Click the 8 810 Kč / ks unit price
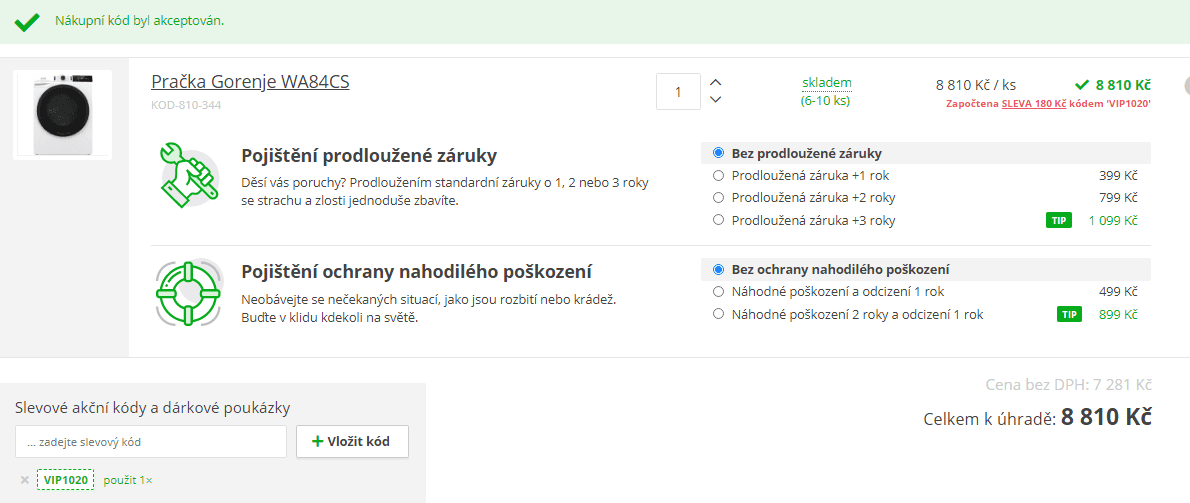The width and height of the screenshot is (1190, 503). coord(976,84)
